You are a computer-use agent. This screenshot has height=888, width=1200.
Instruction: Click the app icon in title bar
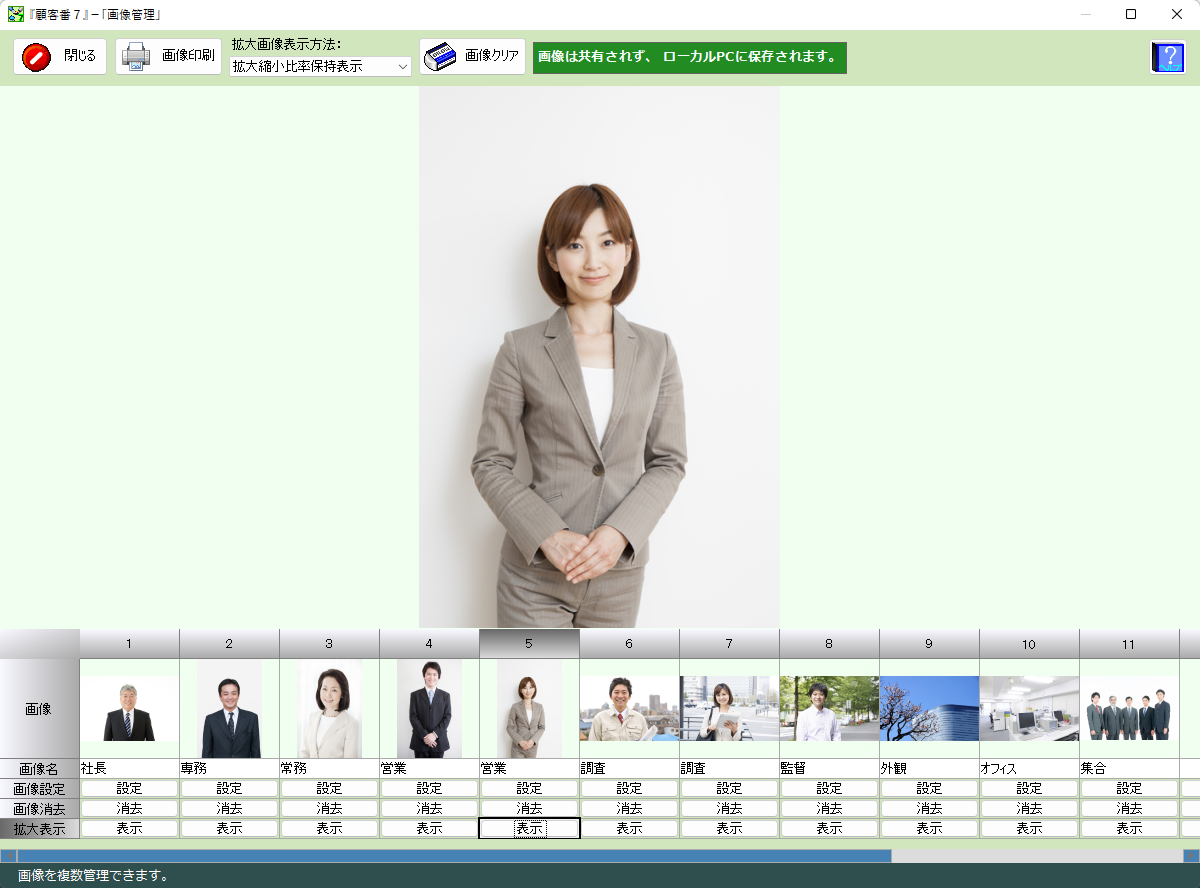[x=16, y=14]
